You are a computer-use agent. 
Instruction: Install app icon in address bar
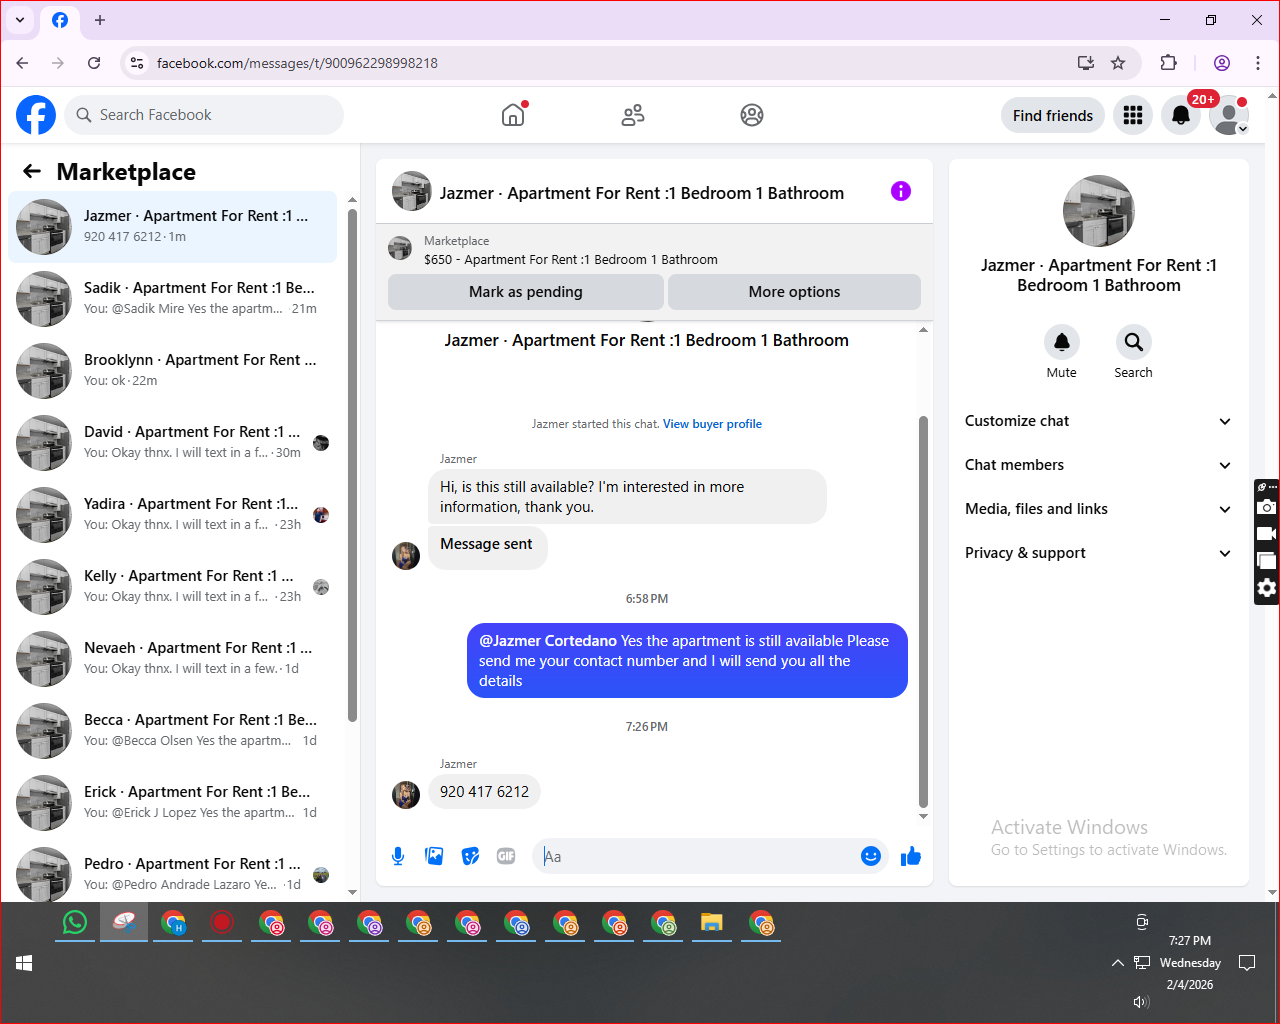(1086, 63)
